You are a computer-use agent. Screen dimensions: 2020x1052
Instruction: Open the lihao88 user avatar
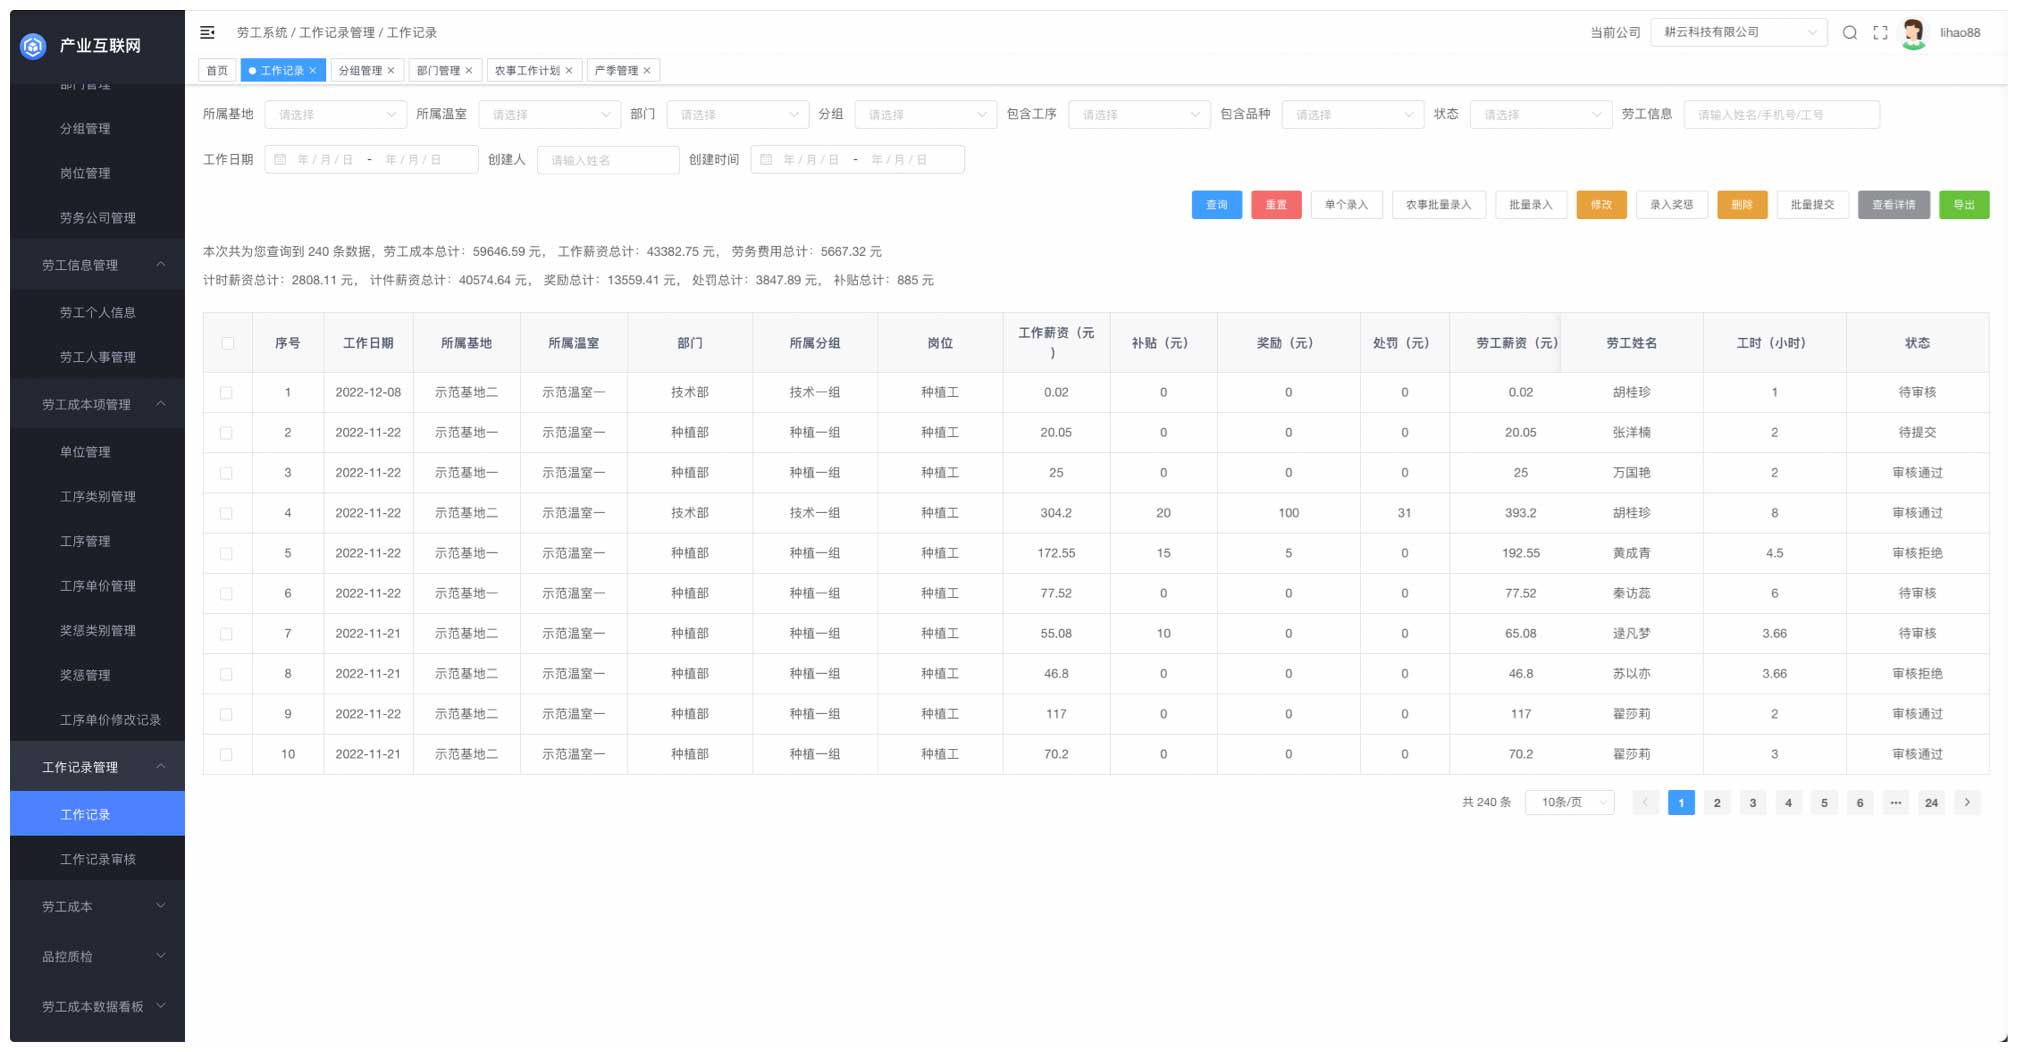click(x=1913, y=33)
